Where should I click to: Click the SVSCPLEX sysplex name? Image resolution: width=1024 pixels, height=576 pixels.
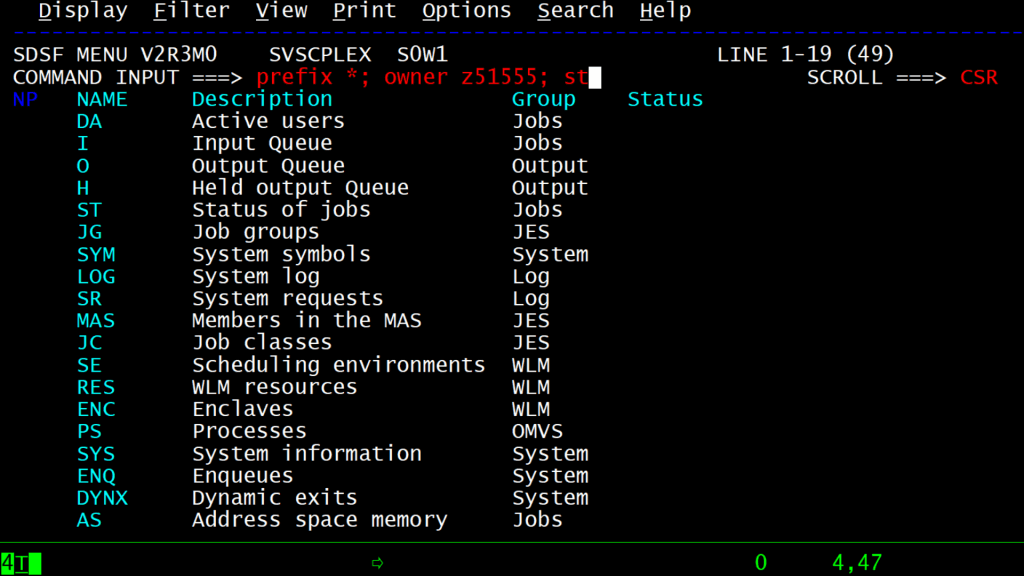click(320, 55)
